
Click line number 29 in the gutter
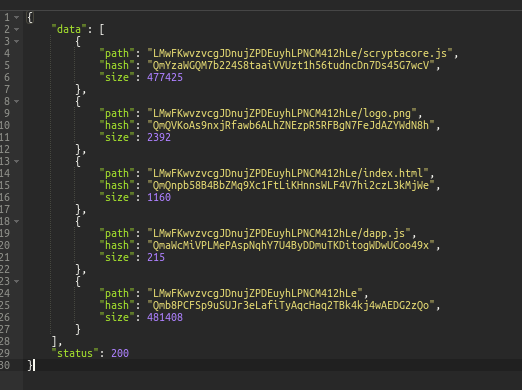(x=5, y=353)
